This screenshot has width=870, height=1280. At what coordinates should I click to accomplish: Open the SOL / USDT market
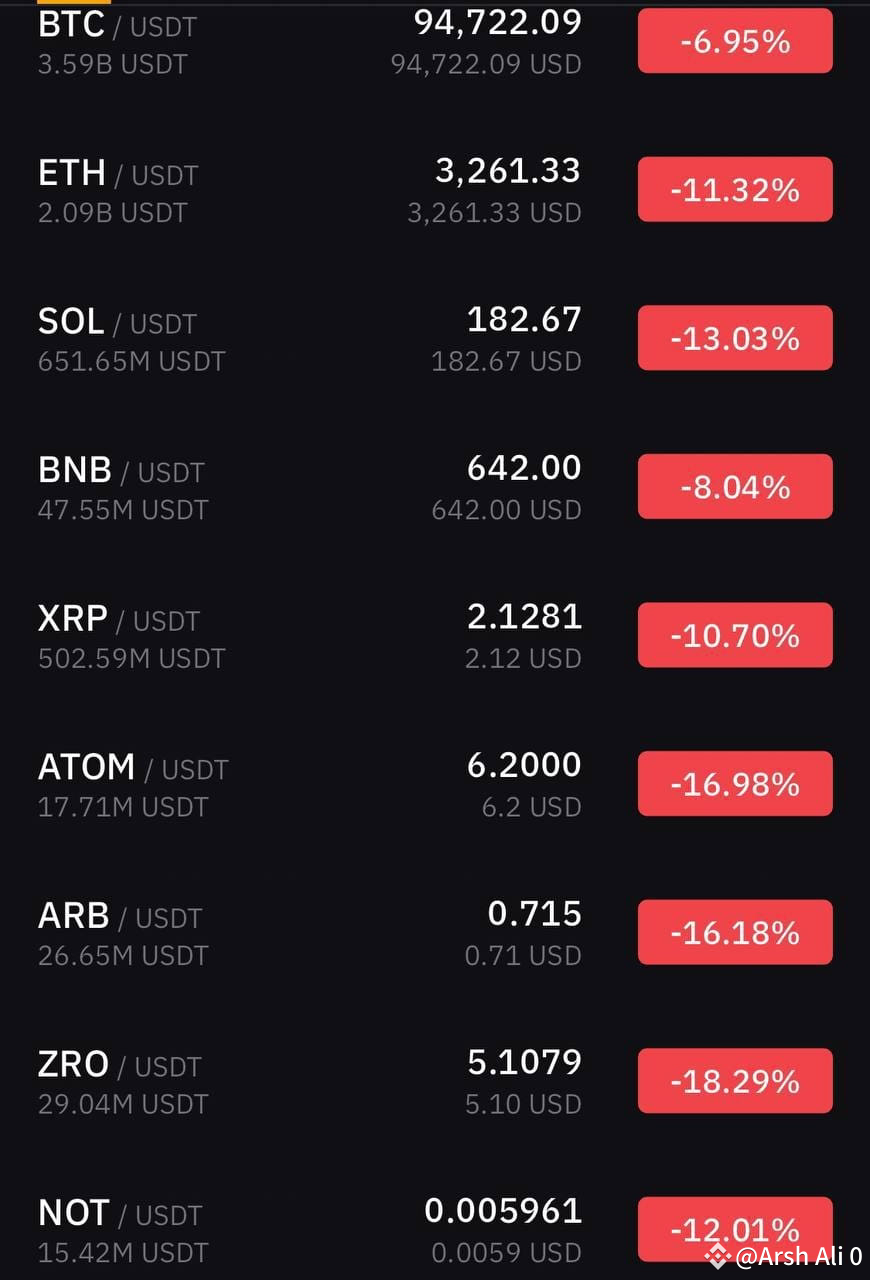pyautogui.click(x=435, y=339)
